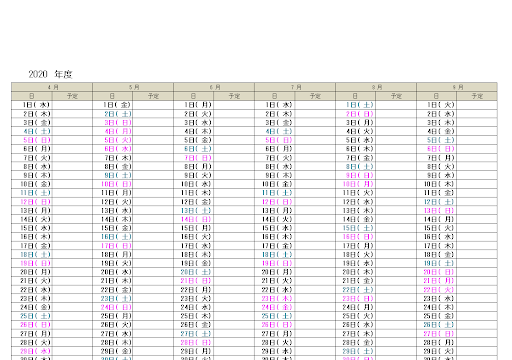Image resolution: width=512 pixels, height=360 pixels.
Task: Click the 予定 cell beside July 24日(金)
Action: (x=315, y=307)
